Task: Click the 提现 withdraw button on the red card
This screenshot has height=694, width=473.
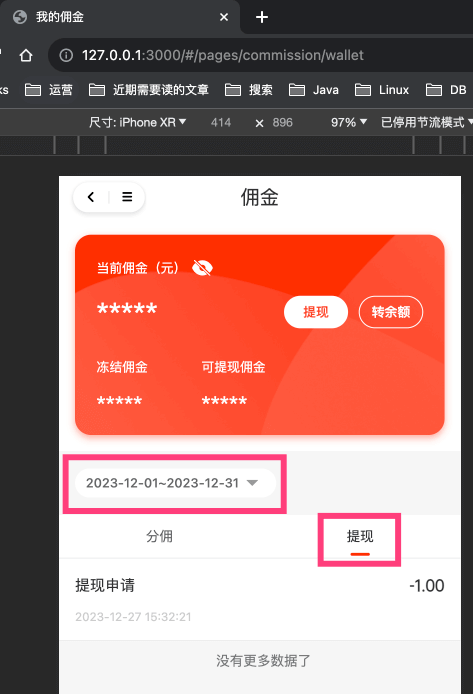Action: point(315,312)
